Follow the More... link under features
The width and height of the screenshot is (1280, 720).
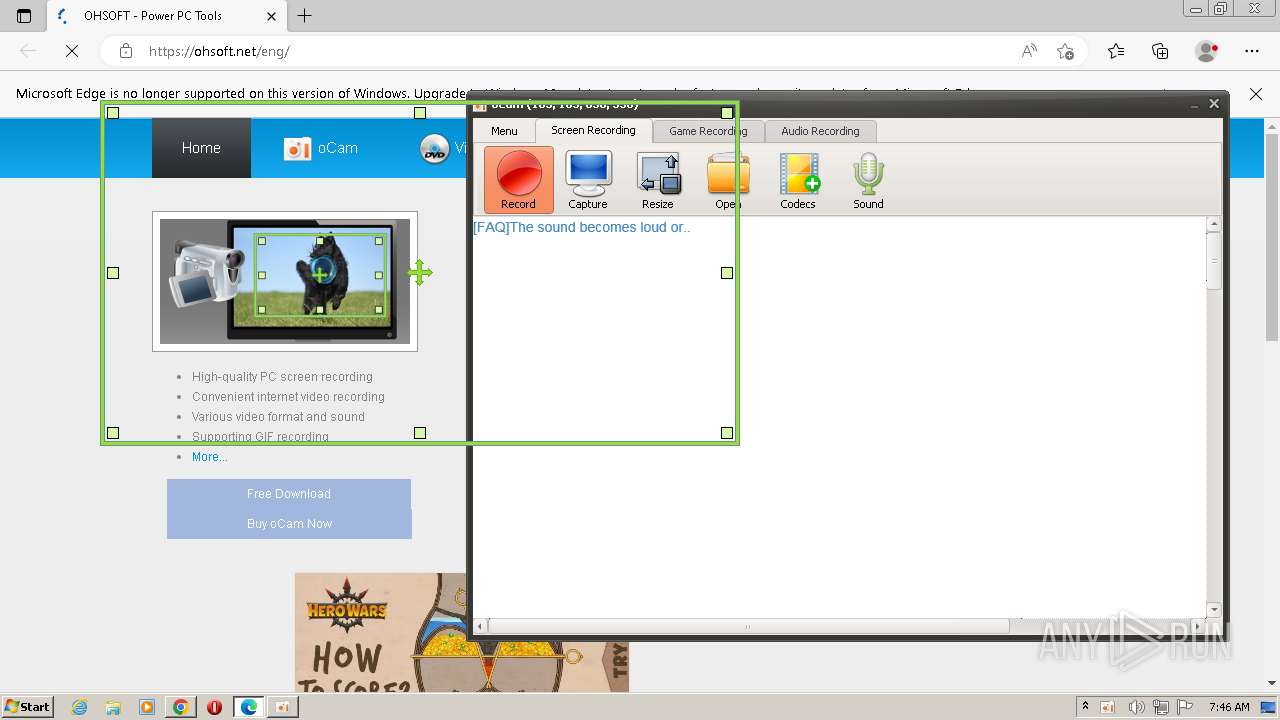[209, 457]
